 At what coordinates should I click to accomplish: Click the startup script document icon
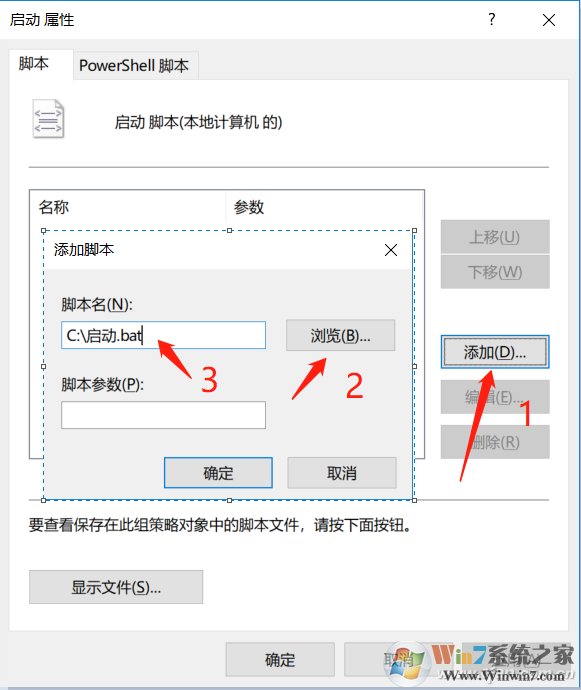[48, 118]
